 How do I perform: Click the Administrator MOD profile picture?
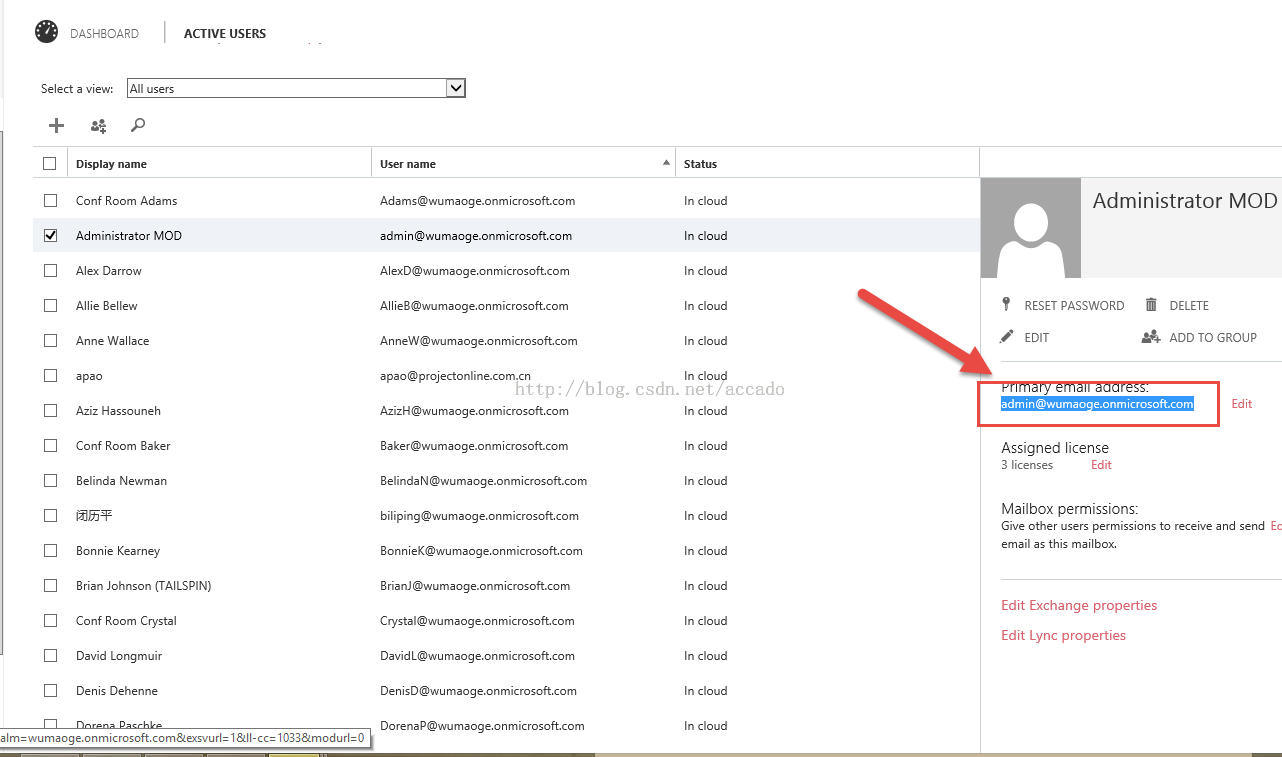point(1031,228)
